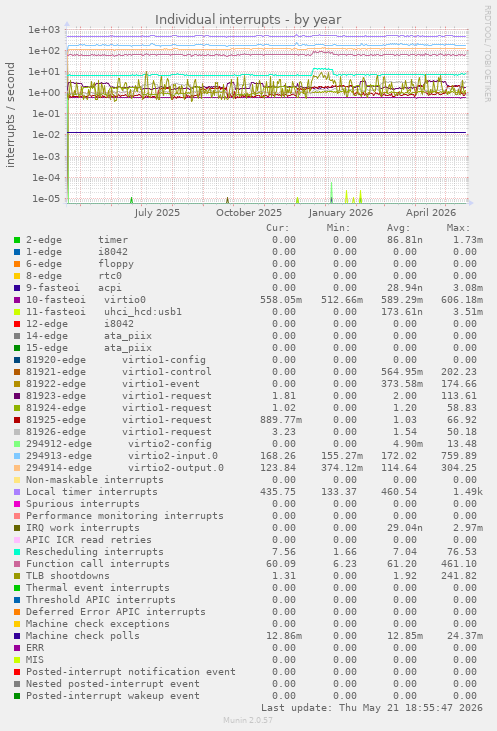
Task: Click the pink Function call interrupts swatch
Action: [17, 564]
